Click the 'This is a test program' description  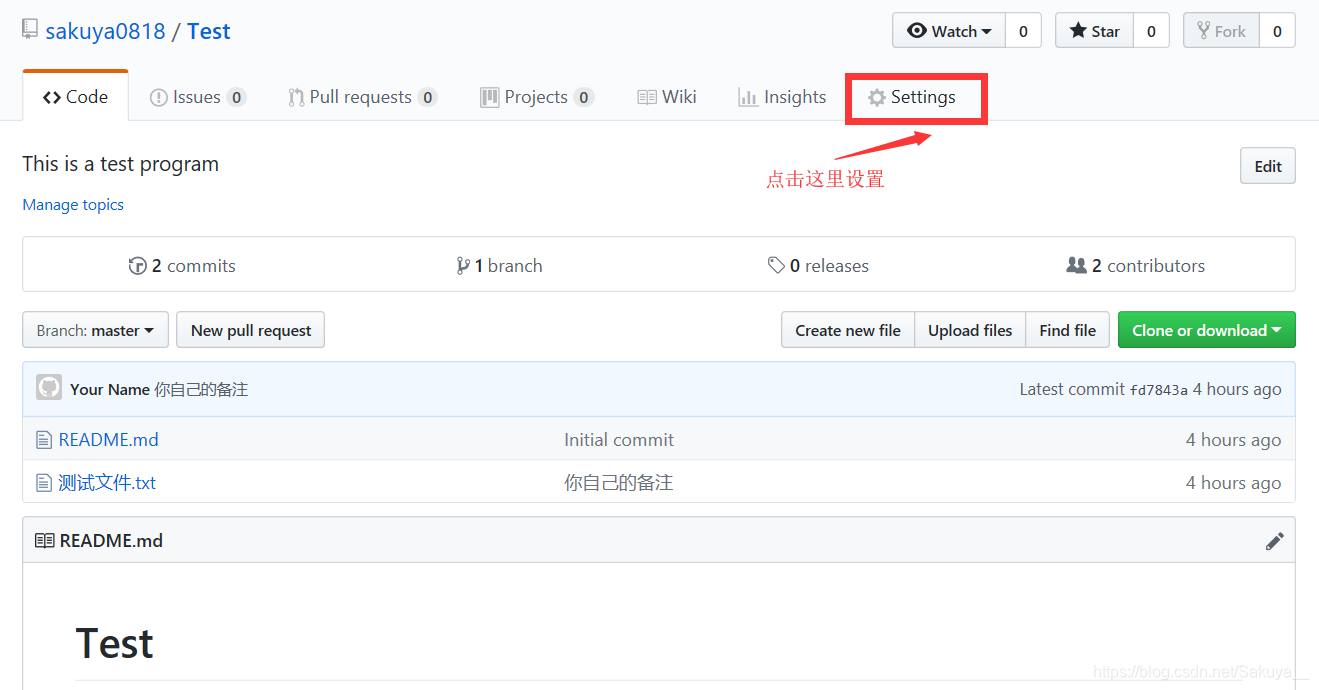point(120,164)
